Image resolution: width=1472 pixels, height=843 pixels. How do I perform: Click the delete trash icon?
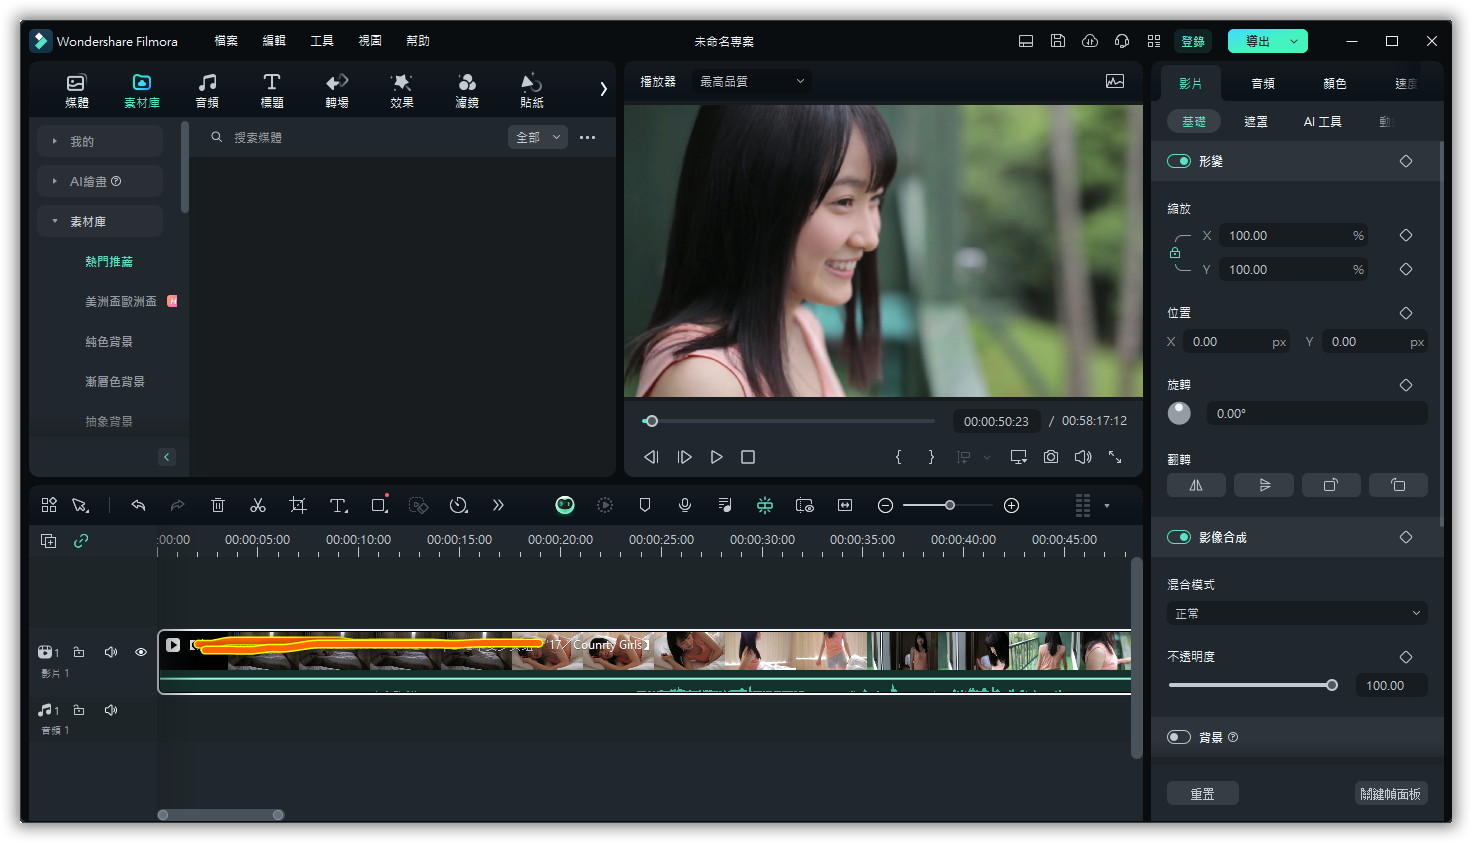[x=218, y=506]
